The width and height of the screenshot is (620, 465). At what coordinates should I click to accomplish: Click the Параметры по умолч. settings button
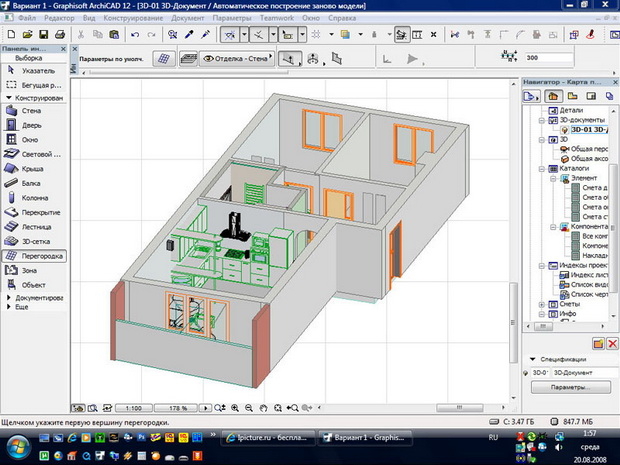pos(112,59)
